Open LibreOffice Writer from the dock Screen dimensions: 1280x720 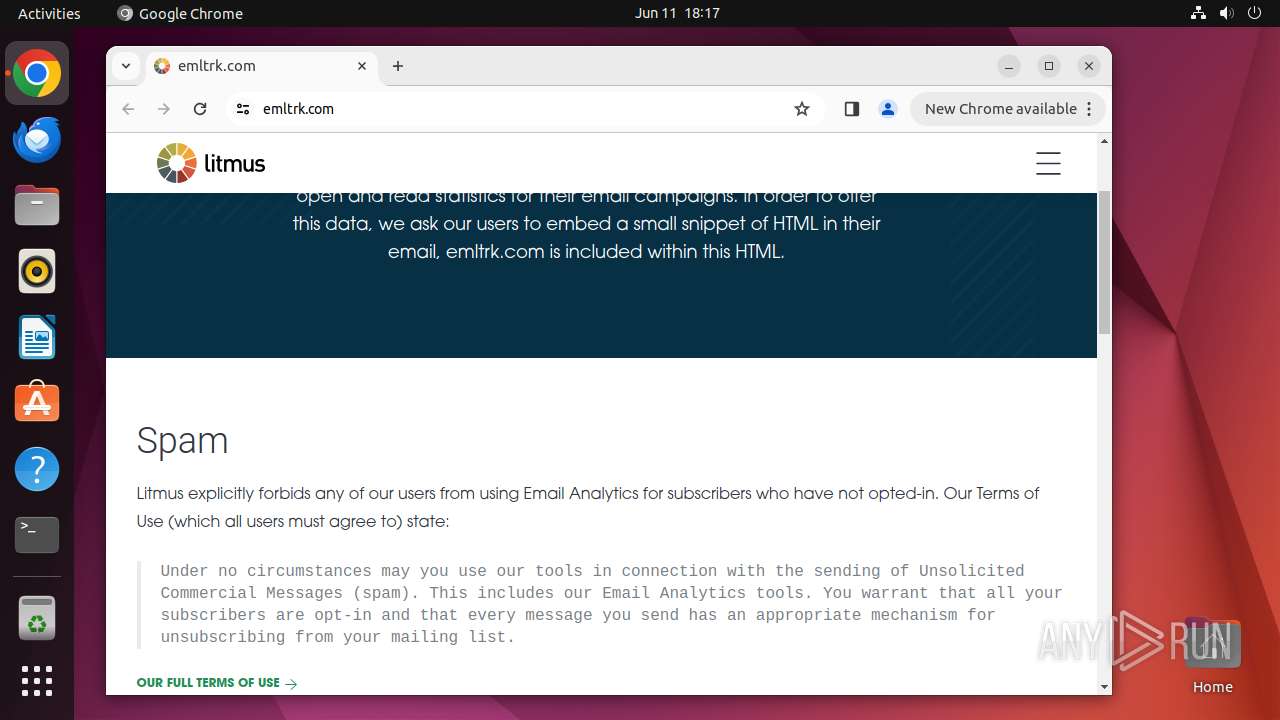37,337
